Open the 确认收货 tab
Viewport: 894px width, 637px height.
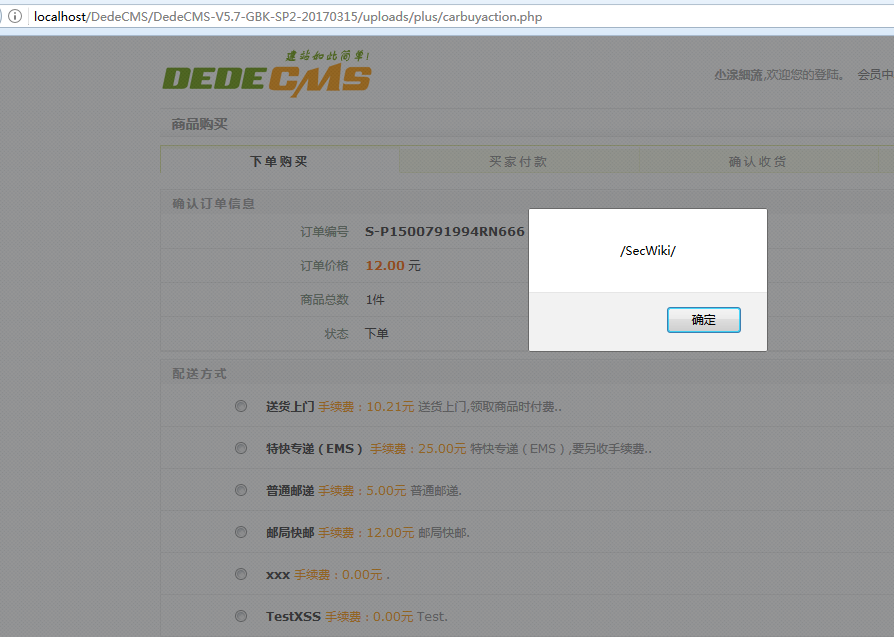[758, 159]
